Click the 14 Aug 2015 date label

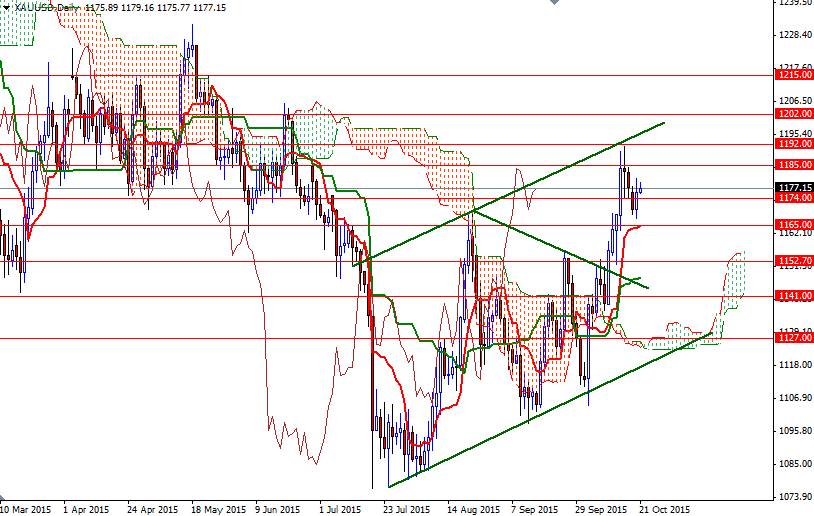coord(472,510)
